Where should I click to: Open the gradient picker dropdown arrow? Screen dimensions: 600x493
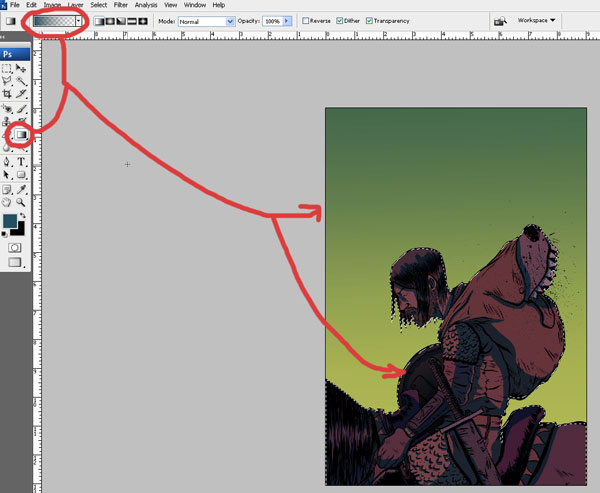click(78, 21)
